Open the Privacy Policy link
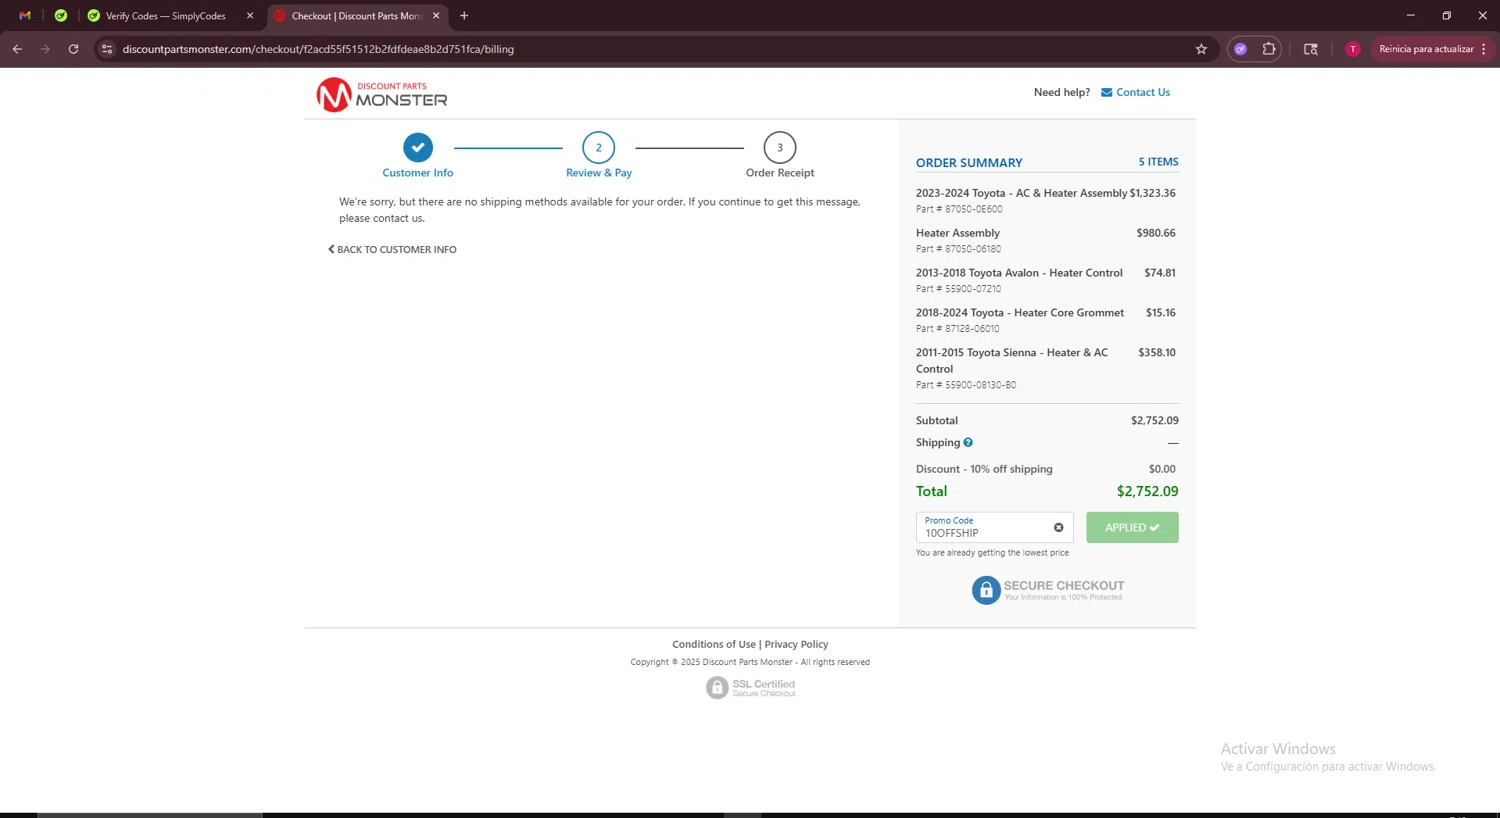1500x818 pixels. [796, 645]
